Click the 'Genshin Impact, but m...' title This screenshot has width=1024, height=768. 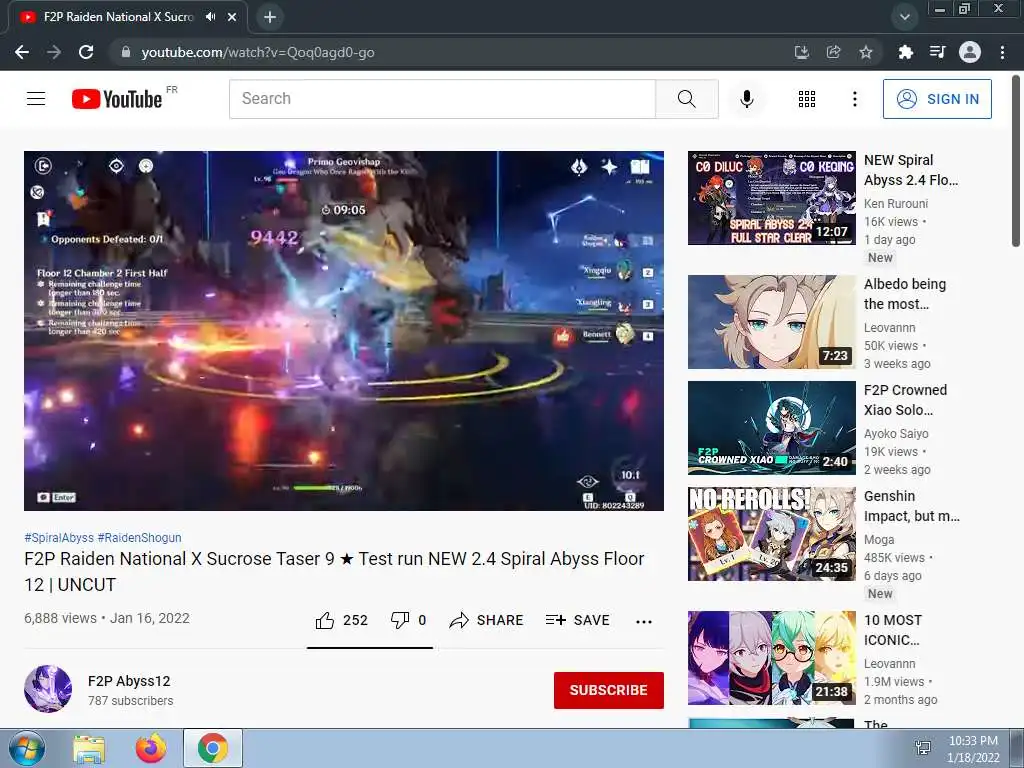(x=912, y=506)
